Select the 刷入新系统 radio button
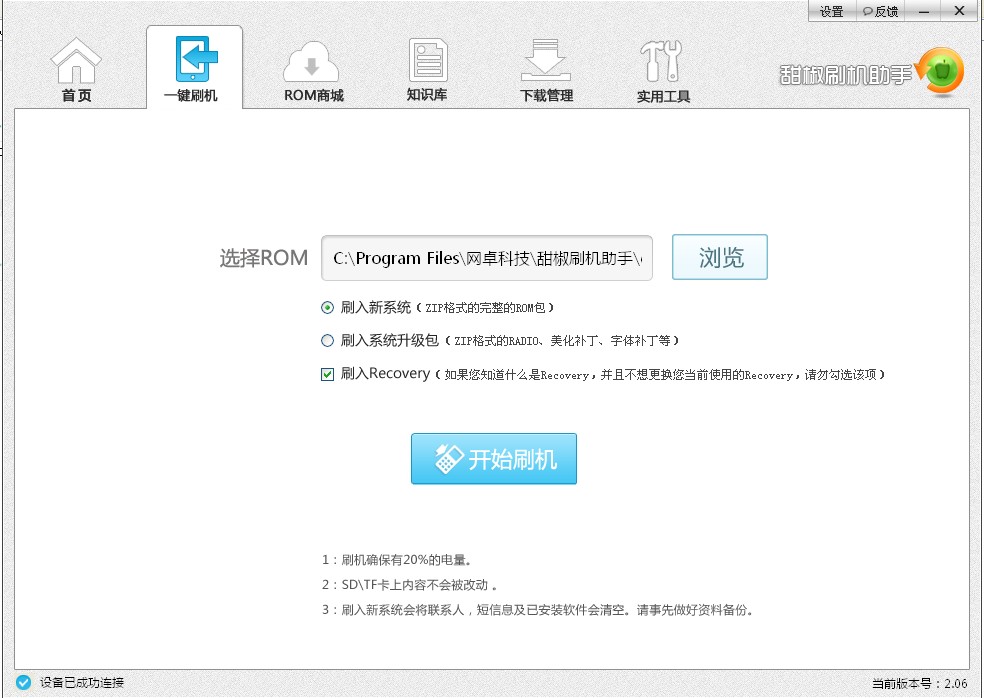The image size is (984, 698). coord(327,308)
